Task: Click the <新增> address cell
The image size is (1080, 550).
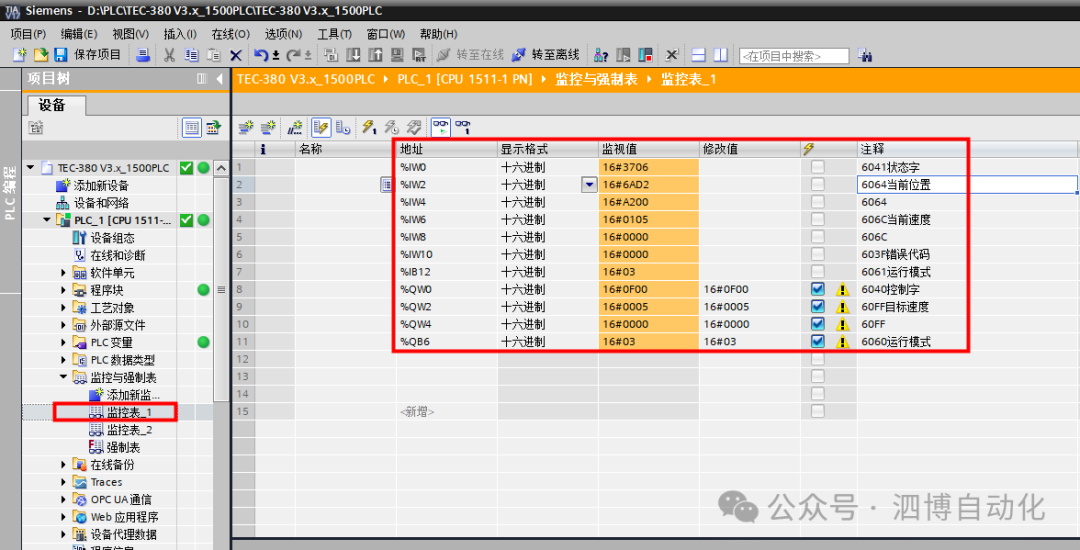Action: [446, 412]
